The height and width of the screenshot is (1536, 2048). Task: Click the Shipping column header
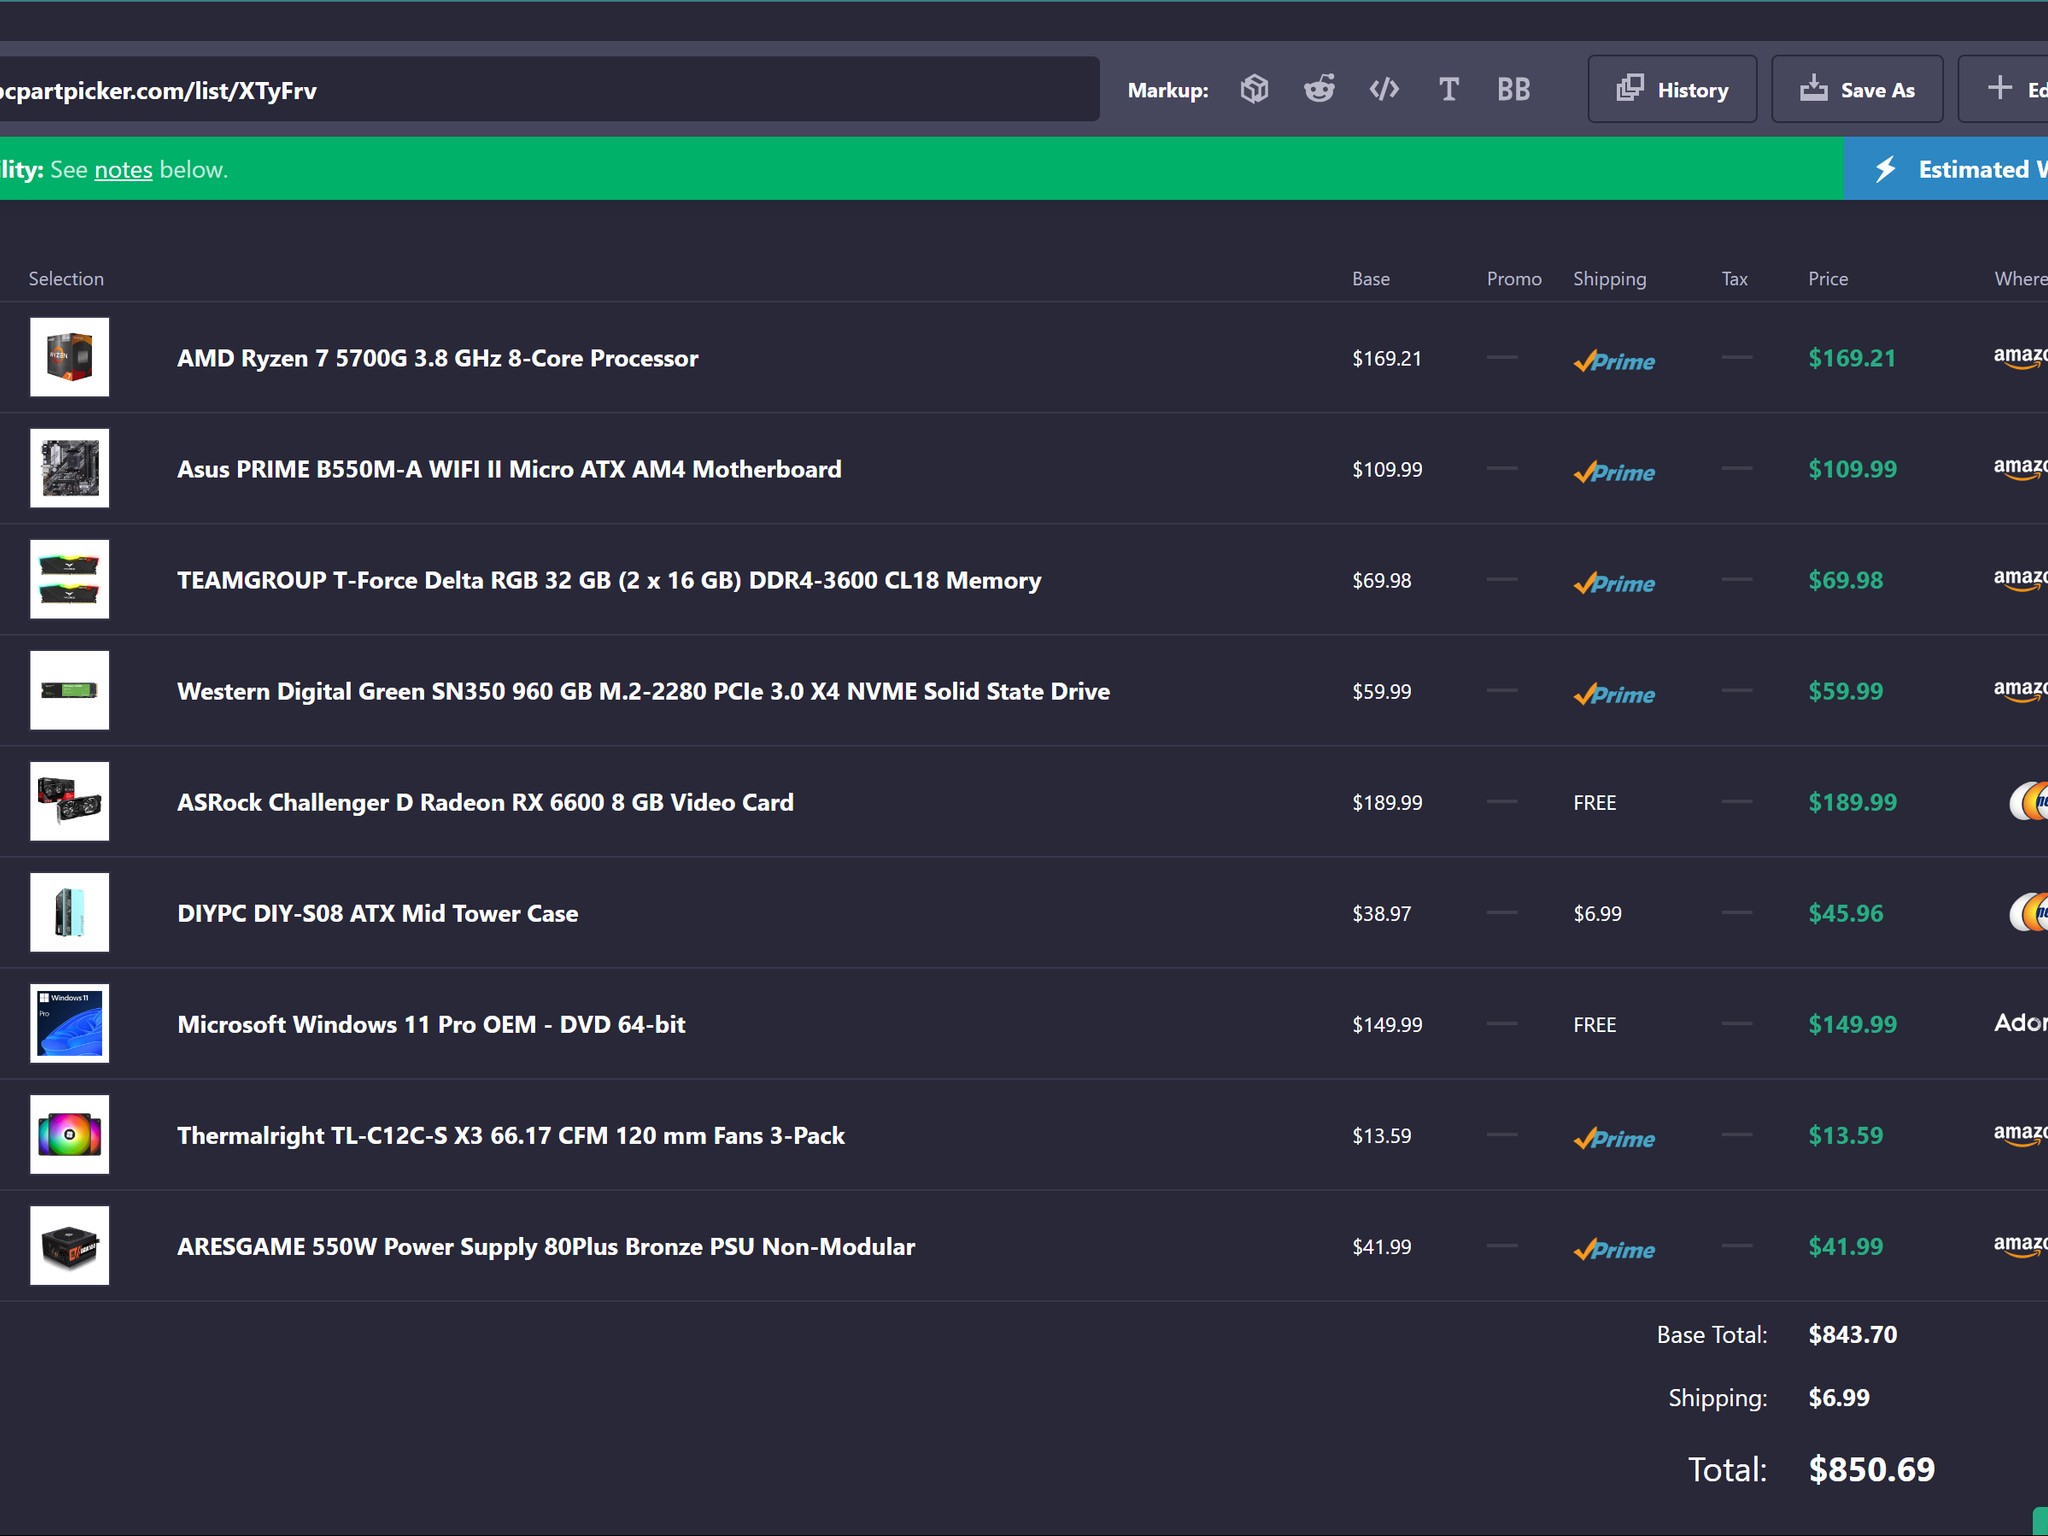[1609, 279]
